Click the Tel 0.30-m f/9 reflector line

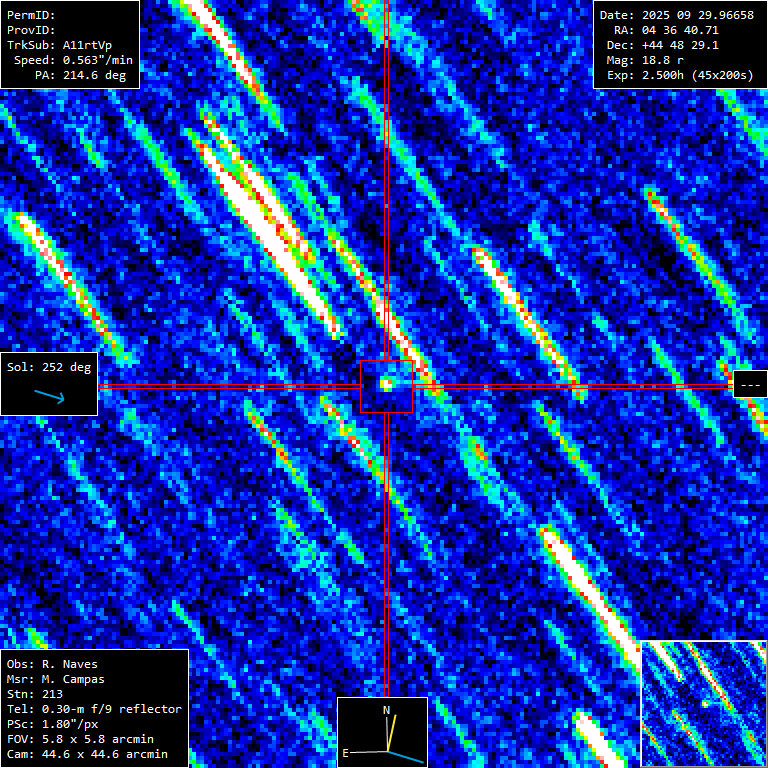pos(94,709)
